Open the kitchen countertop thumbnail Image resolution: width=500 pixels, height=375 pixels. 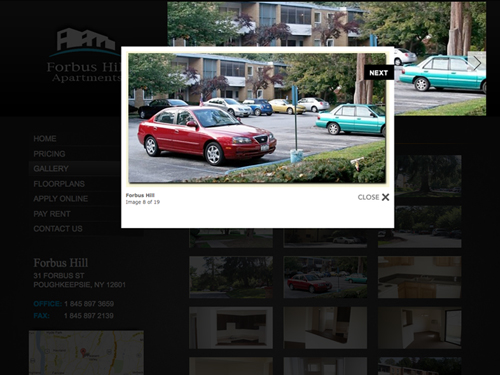coord(420,277)
